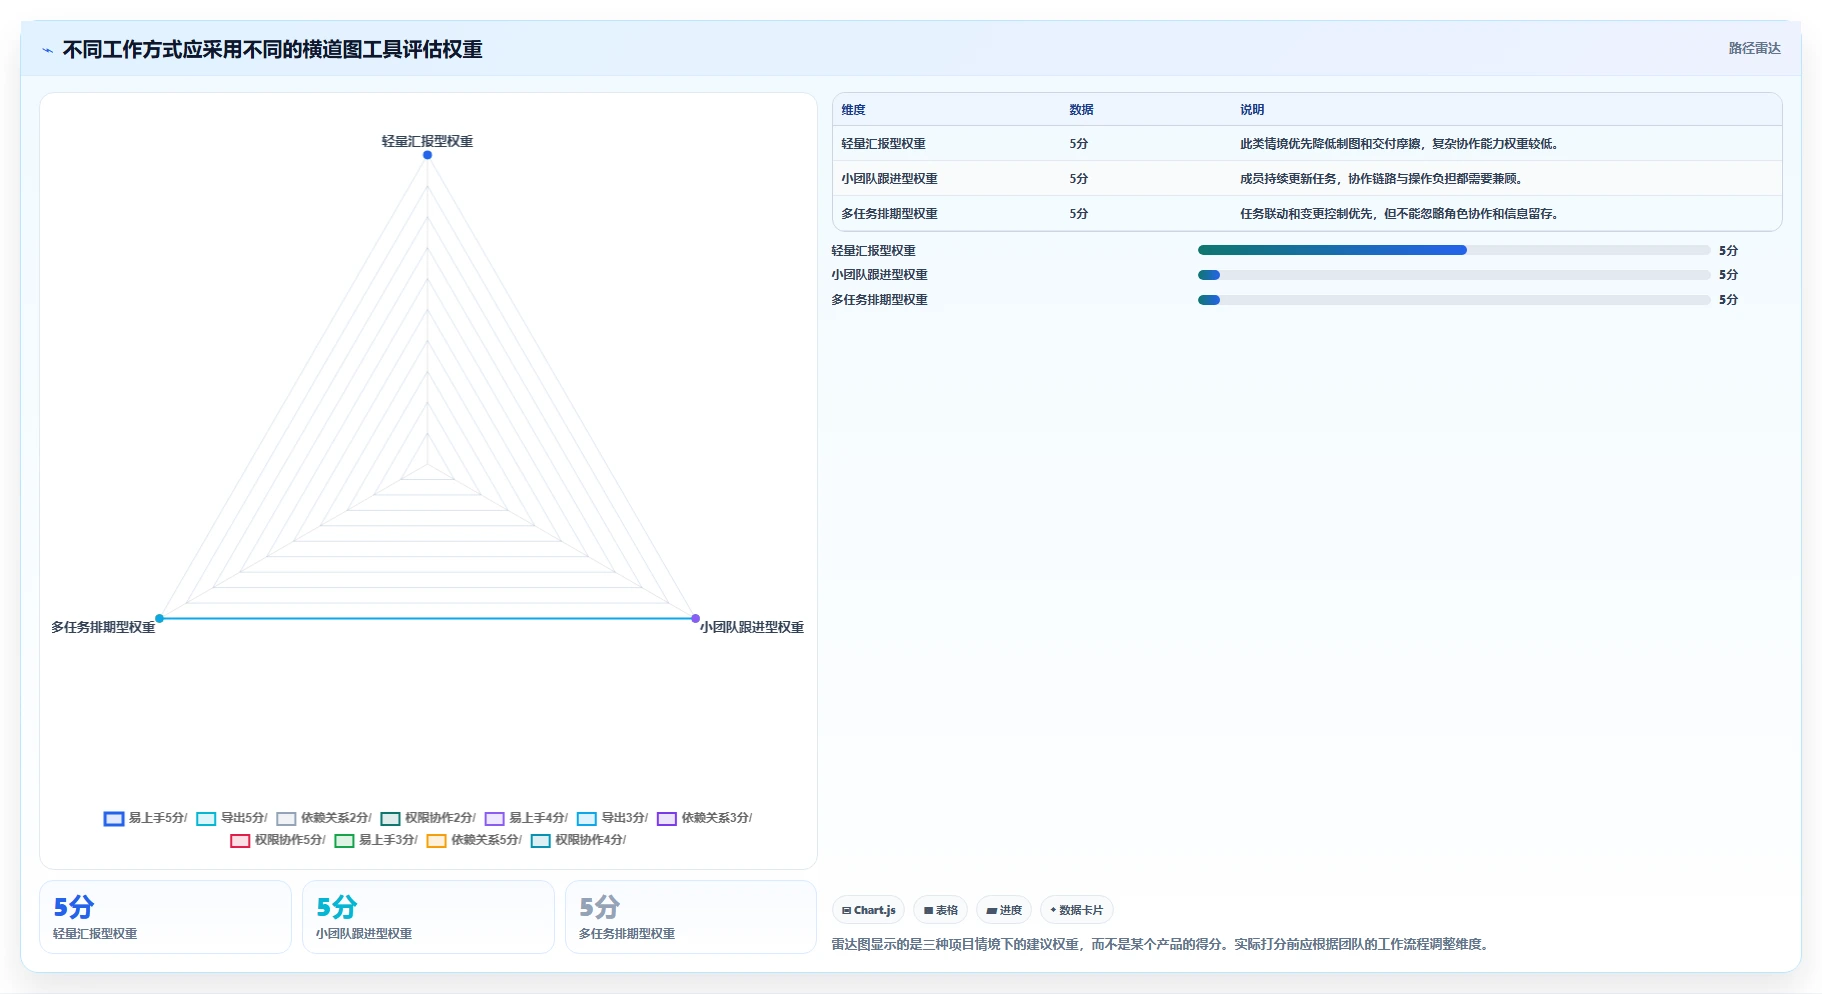This screenshot has height=994, width=1822.
Task: Open the 多任务排期型权重 5分 data card
Action: tap(691, 917)
